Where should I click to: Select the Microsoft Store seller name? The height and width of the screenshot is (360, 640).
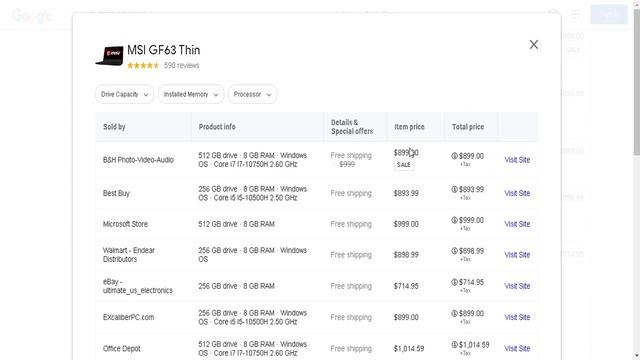(125, 224)
